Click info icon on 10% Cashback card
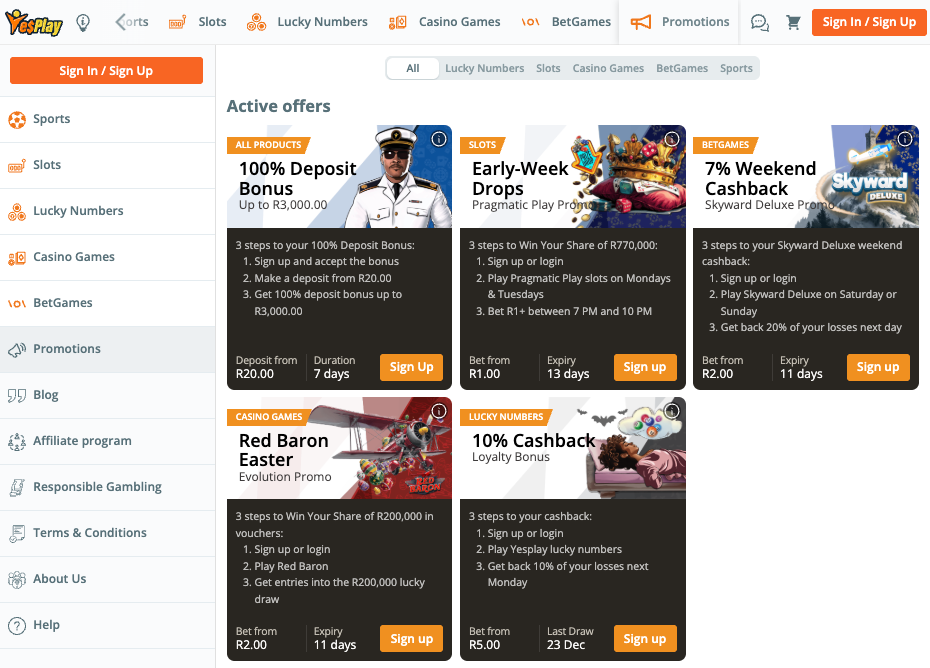 [672, 411]
